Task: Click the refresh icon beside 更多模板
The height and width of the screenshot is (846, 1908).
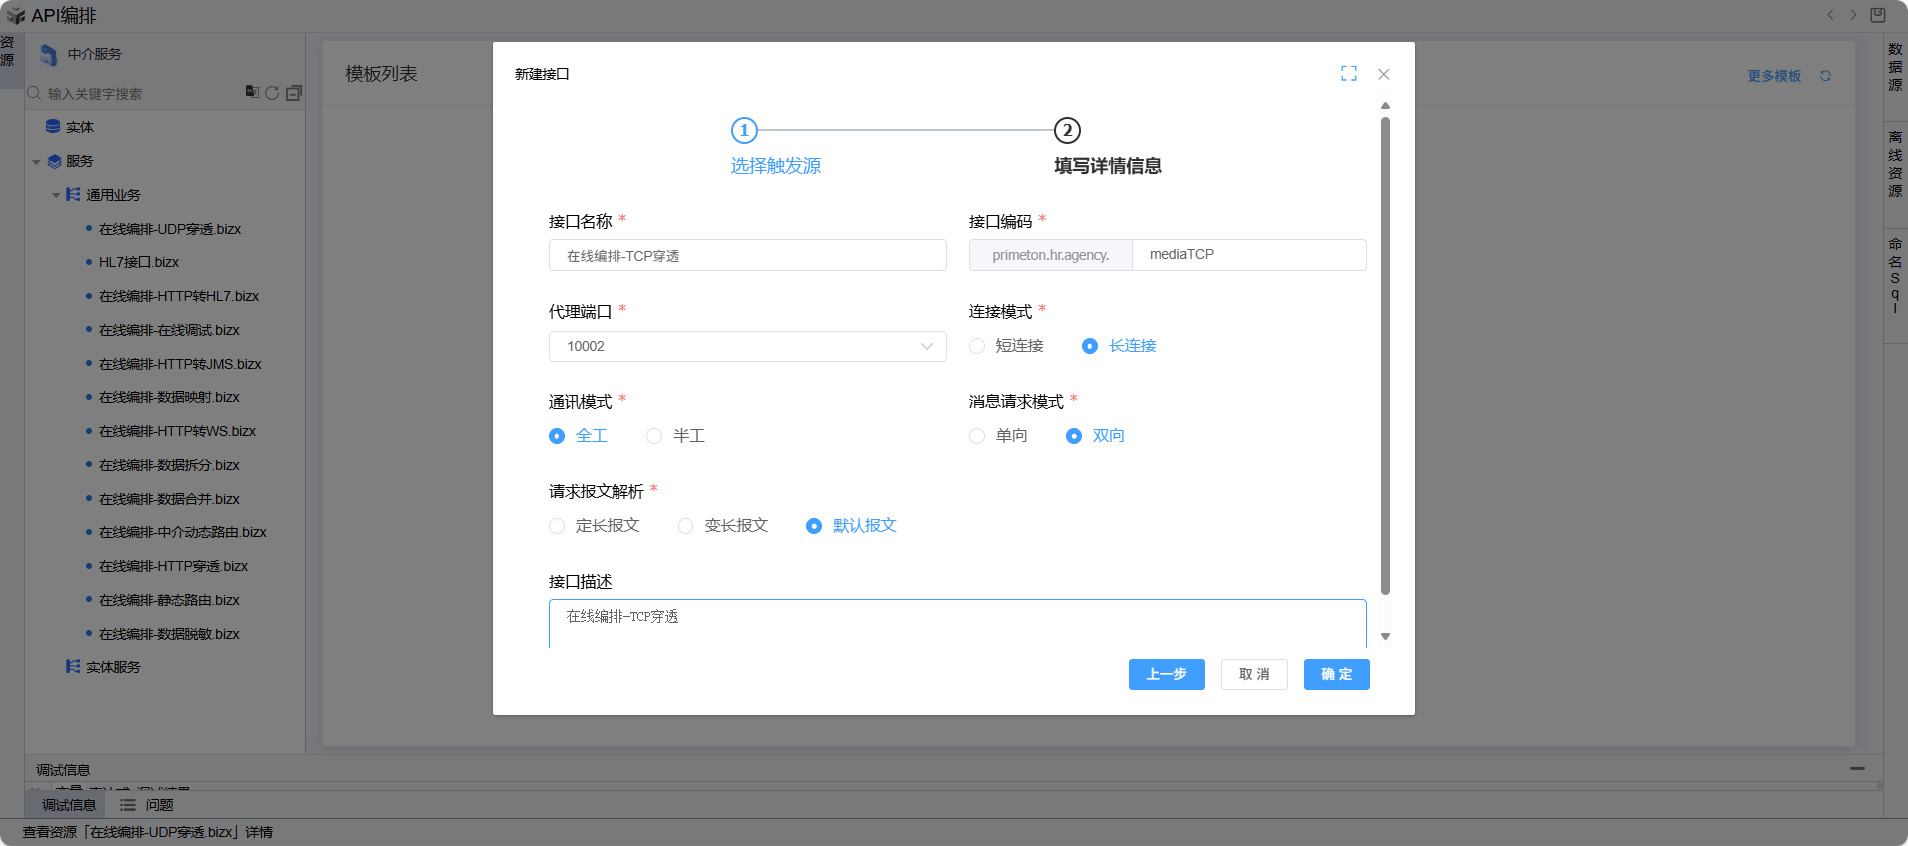Action: (1825, 76)
